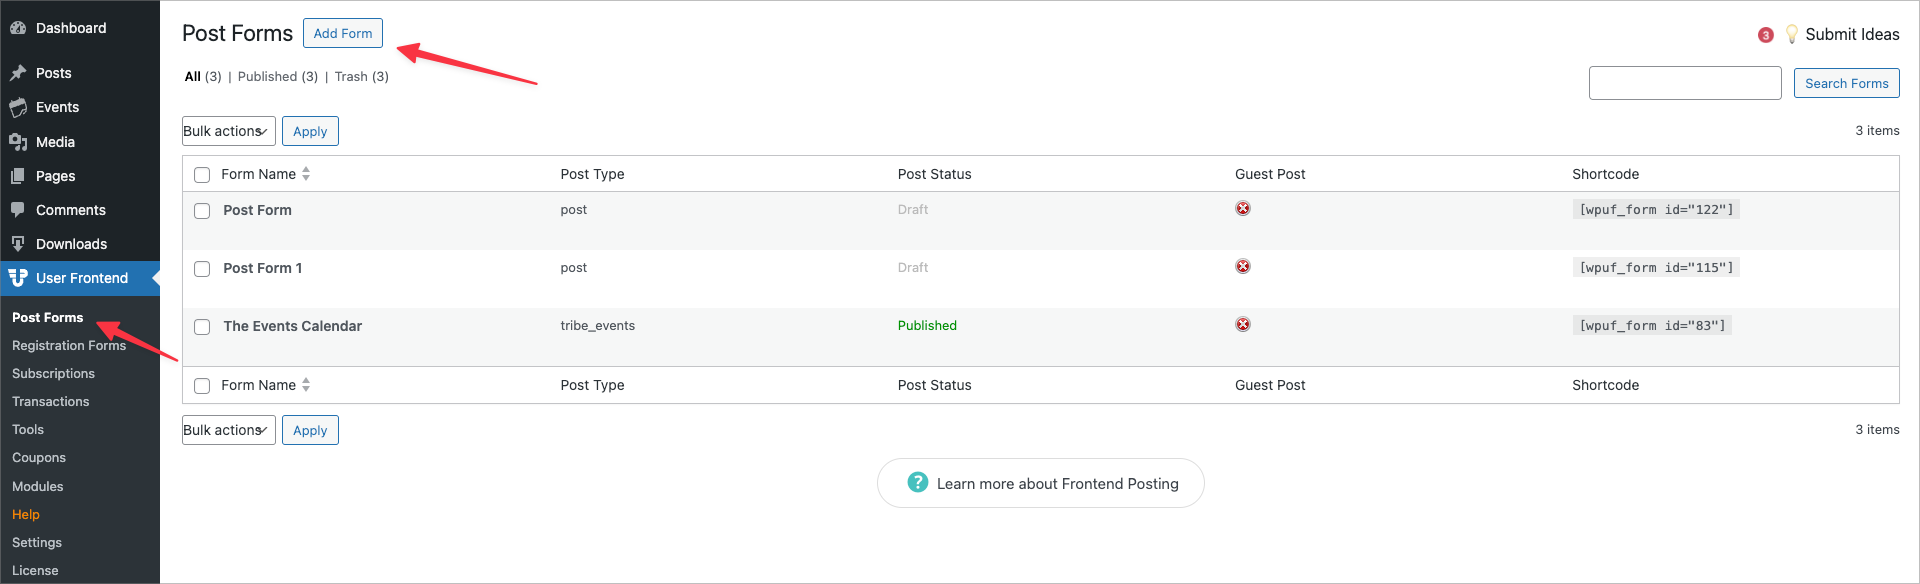This screenshot has height=584, width=1920.
Task: Open the Dashboard using its gauge icon
Action: pos(18,27)
